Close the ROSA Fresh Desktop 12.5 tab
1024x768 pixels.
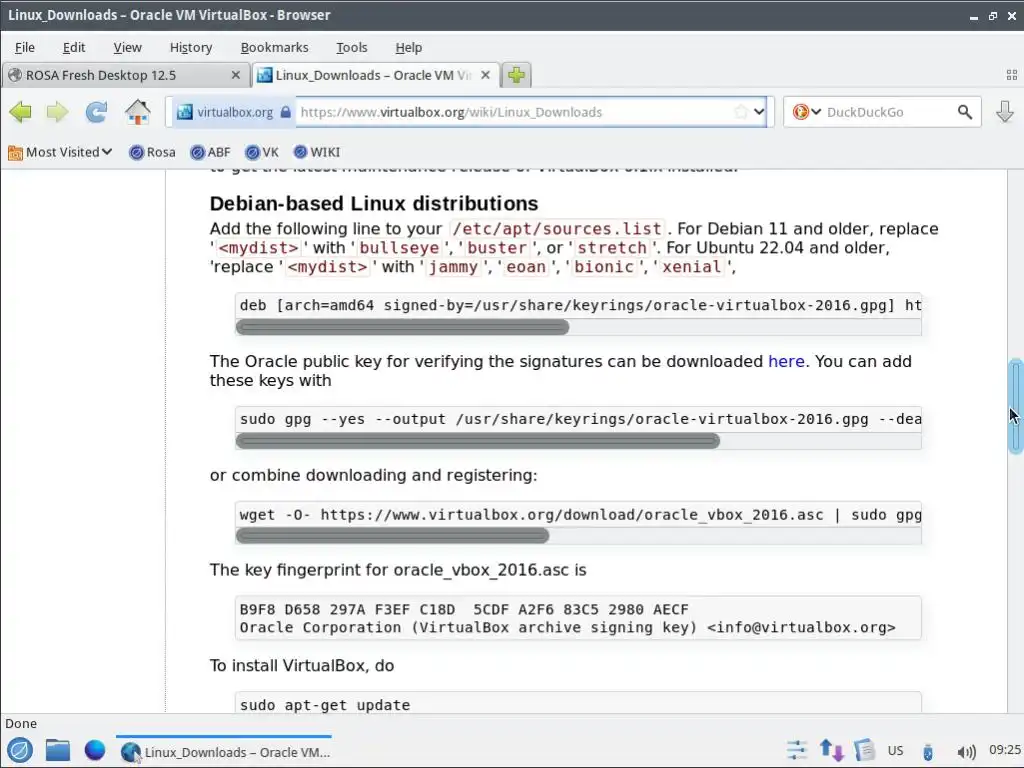[236, 75]
